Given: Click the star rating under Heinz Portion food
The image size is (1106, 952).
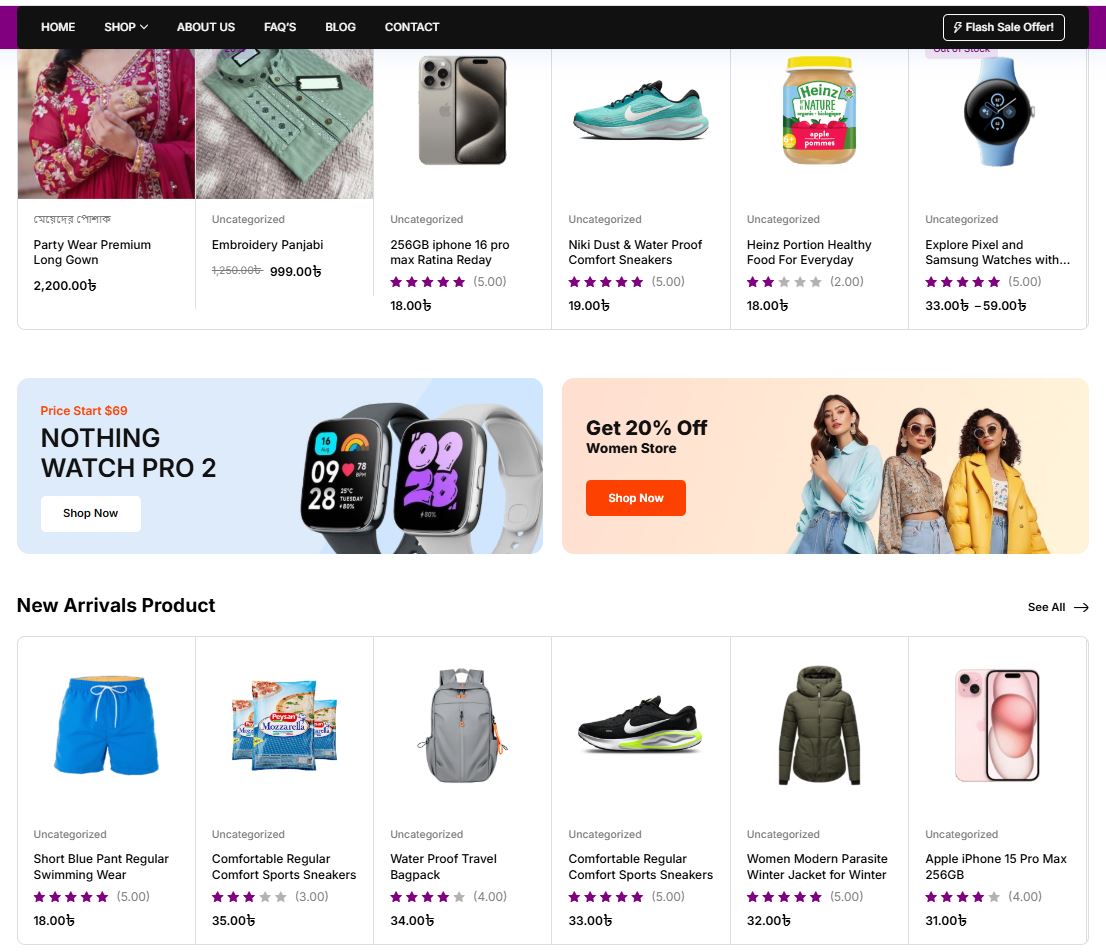Looking at the screenshot, I should pyautogui.click(x=784, y=282).
